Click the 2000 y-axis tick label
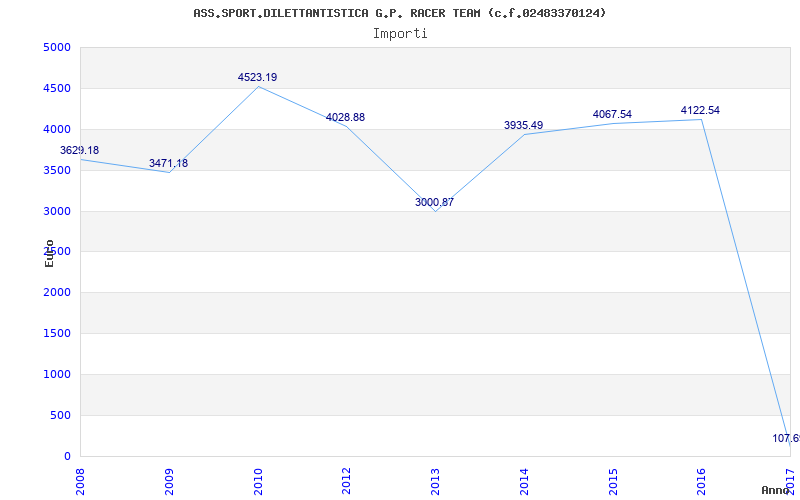This screenshot has width=800, height=500. pos(57,293)
